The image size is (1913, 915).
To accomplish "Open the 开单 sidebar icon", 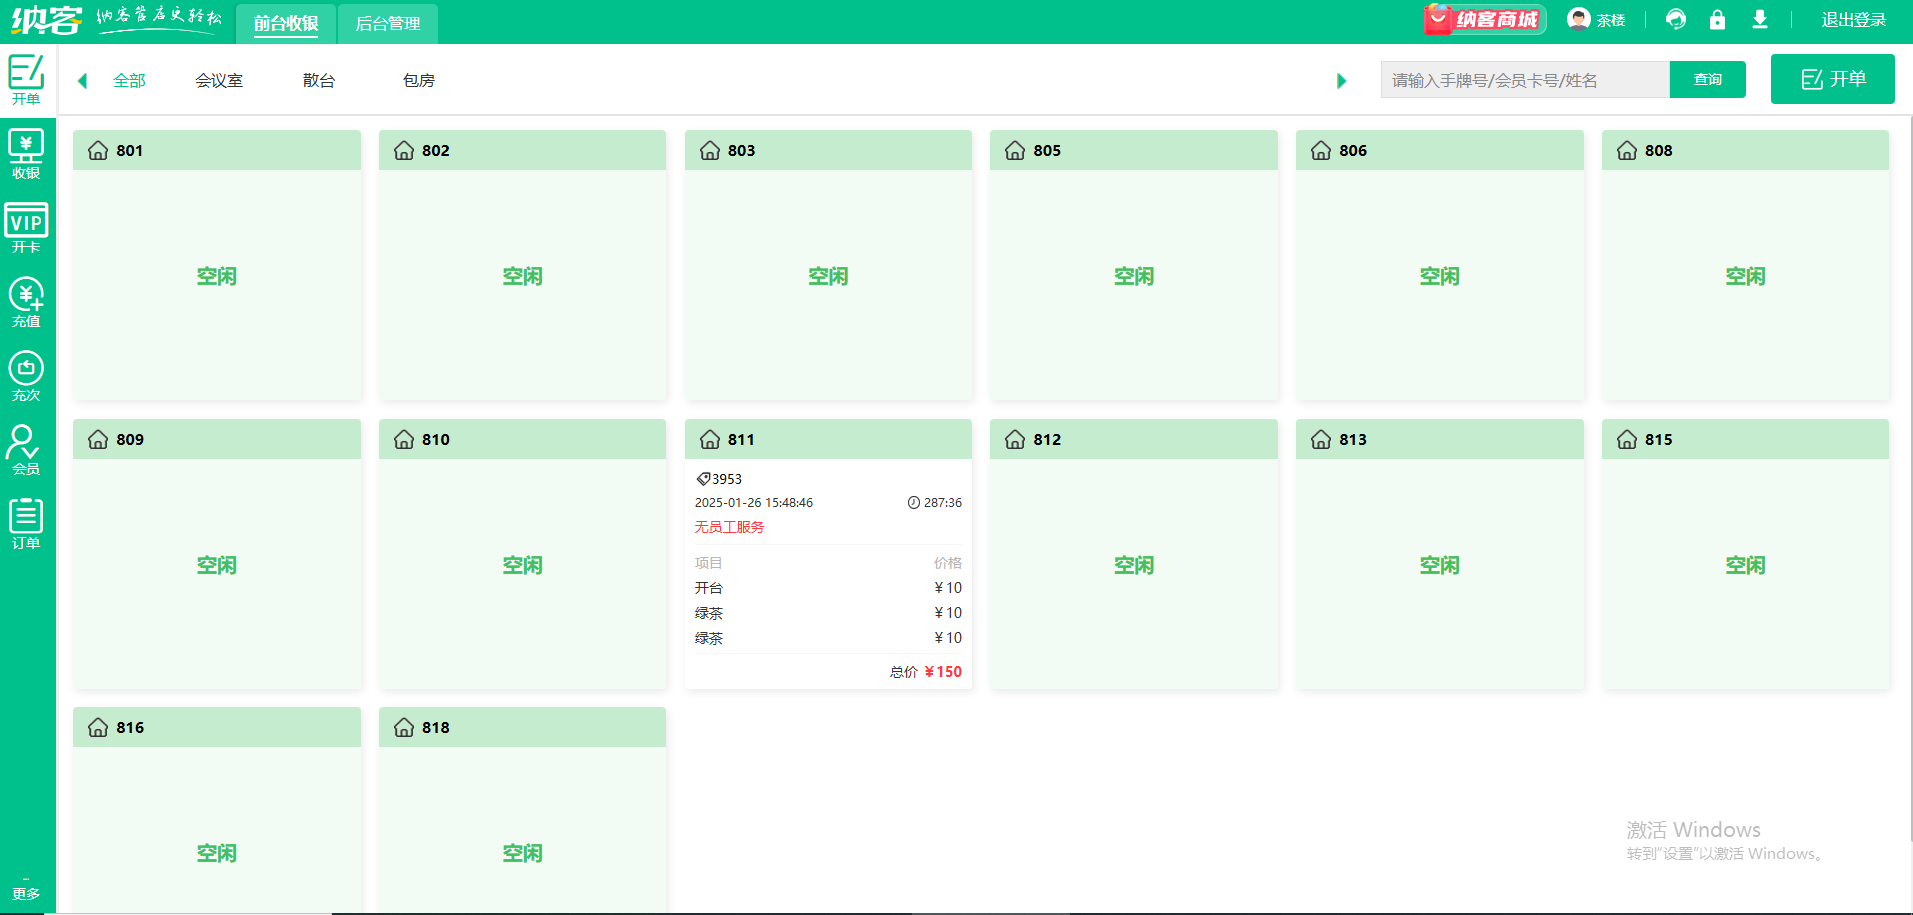I will (26, 80).
